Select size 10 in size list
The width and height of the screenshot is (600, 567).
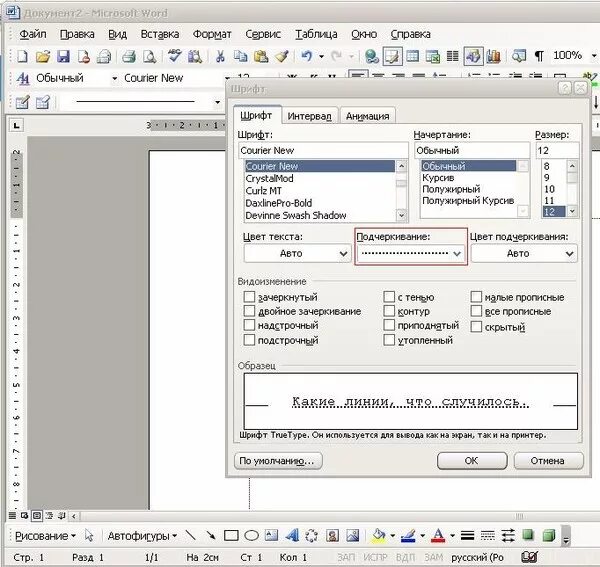(549, 189)
